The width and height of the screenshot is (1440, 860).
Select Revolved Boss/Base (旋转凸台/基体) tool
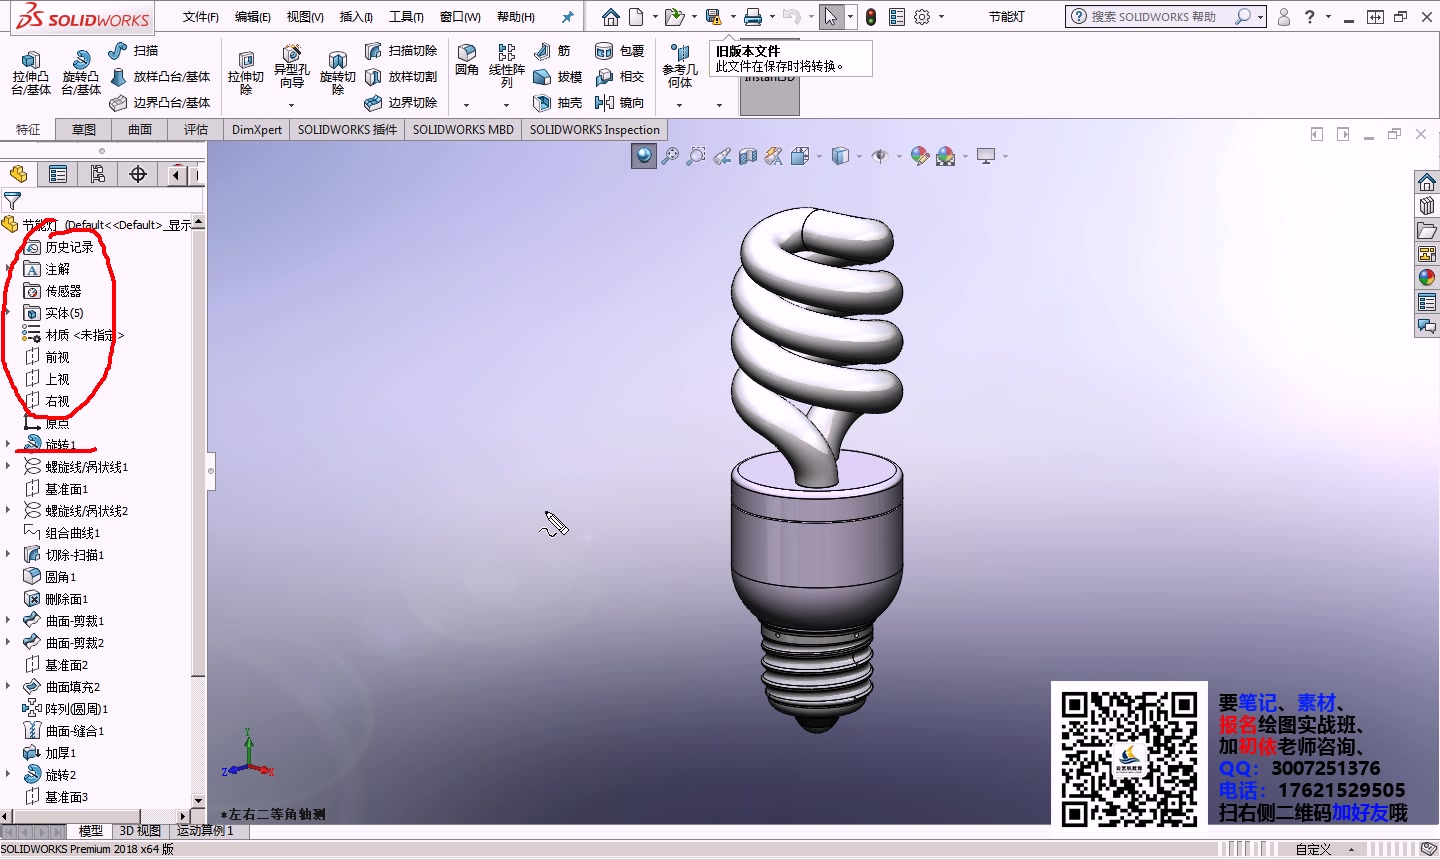[81, 73]
